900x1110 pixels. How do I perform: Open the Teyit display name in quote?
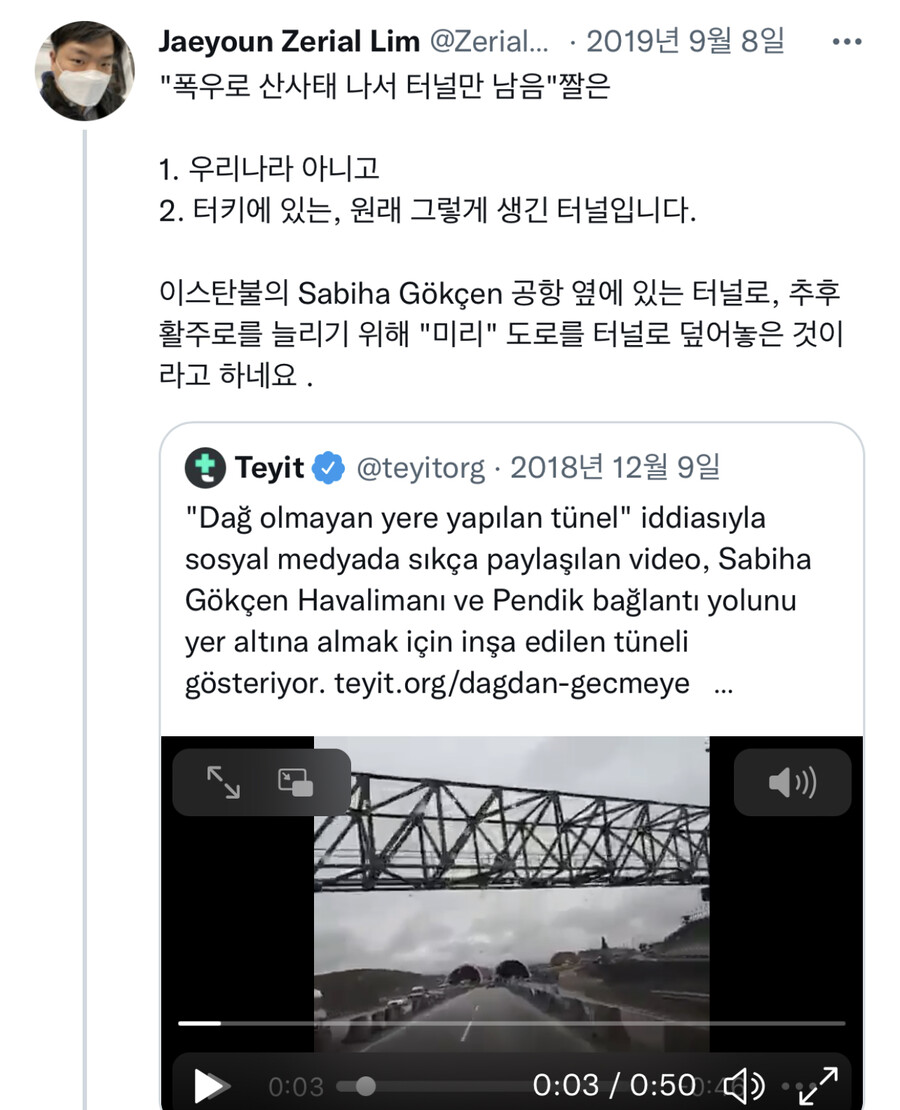pyautogui.click(x=269, y=467)
